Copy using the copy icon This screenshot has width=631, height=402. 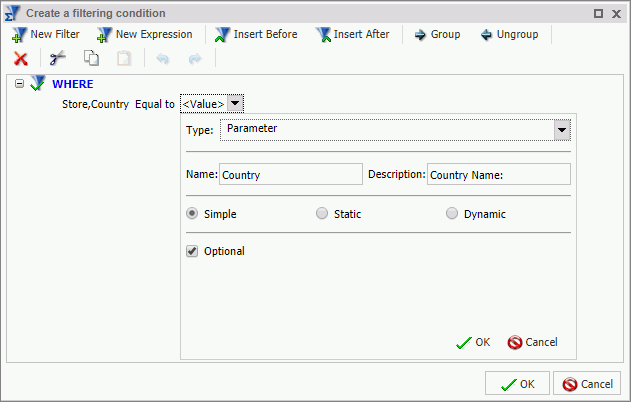(x=91, y=58)
